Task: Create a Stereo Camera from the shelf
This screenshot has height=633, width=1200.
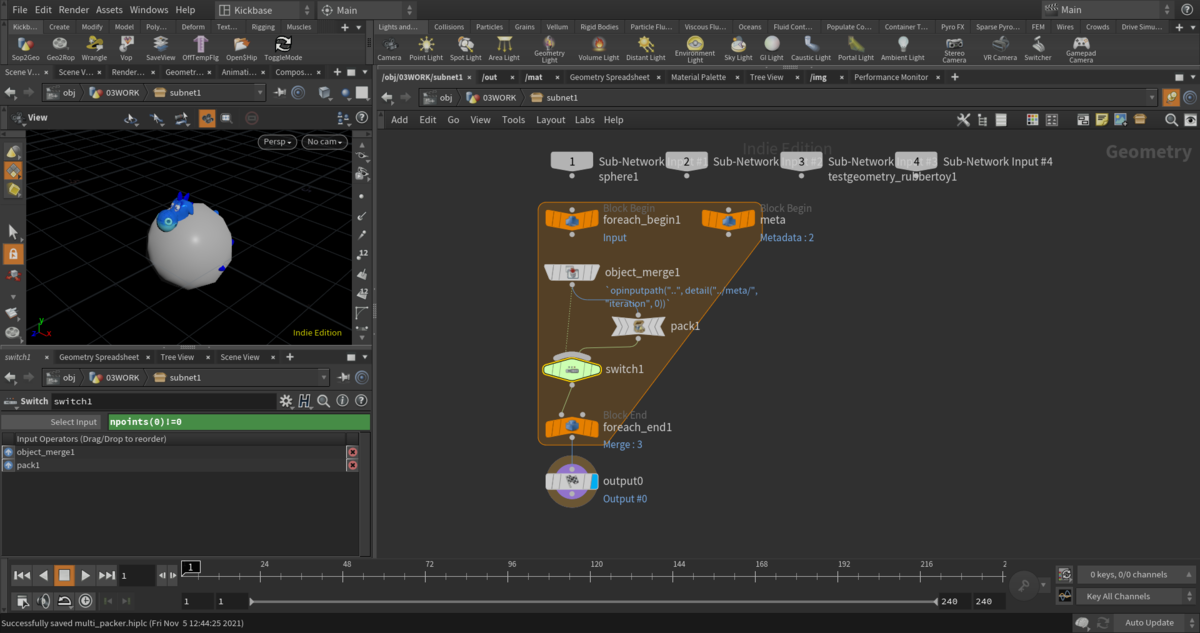Action: [x=954, y=50]
